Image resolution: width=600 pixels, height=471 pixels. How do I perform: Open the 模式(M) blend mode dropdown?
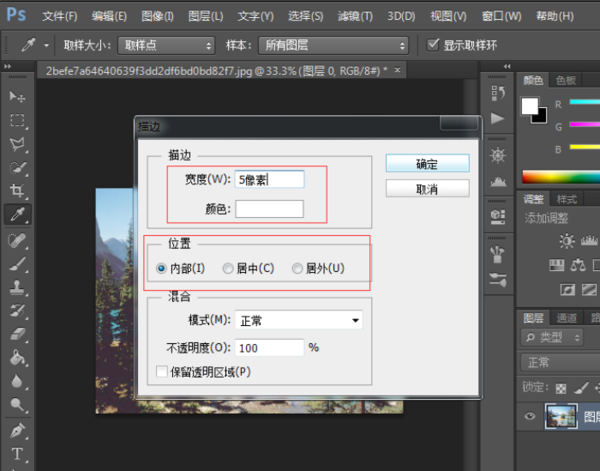pos(298,320)
